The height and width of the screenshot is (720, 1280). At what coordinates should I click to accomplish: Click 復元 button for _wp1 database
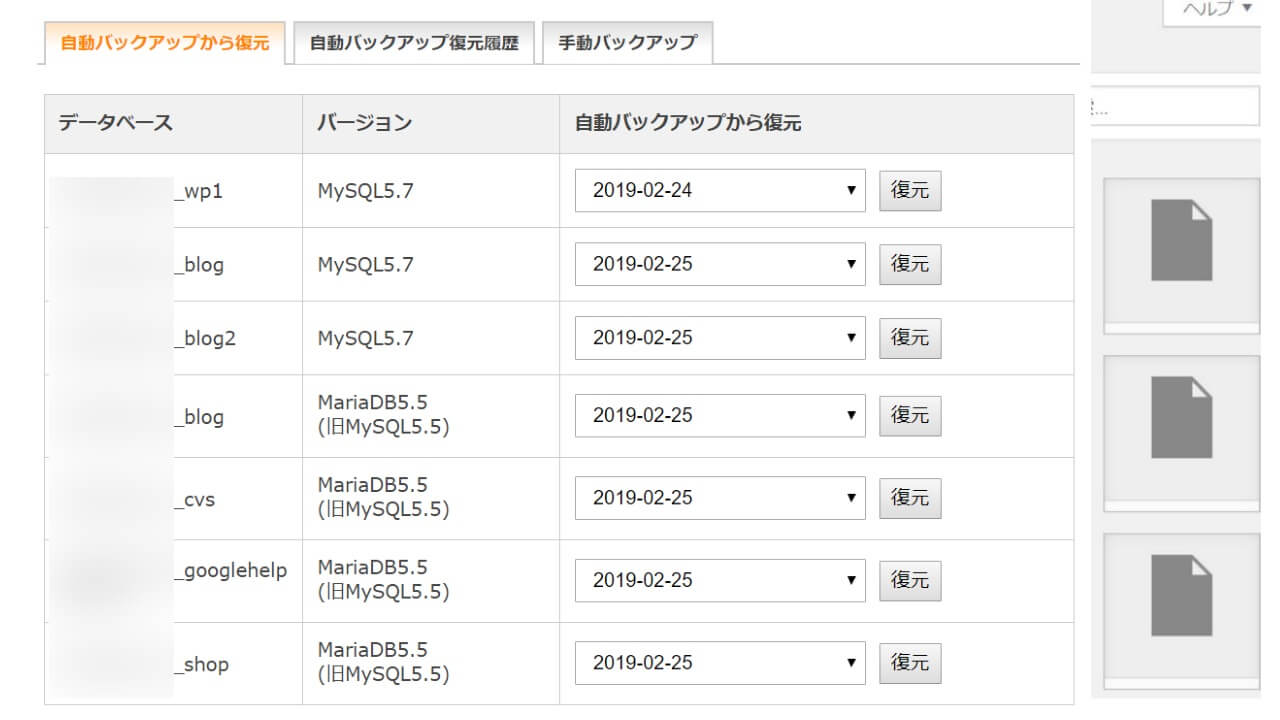(910, 190)
